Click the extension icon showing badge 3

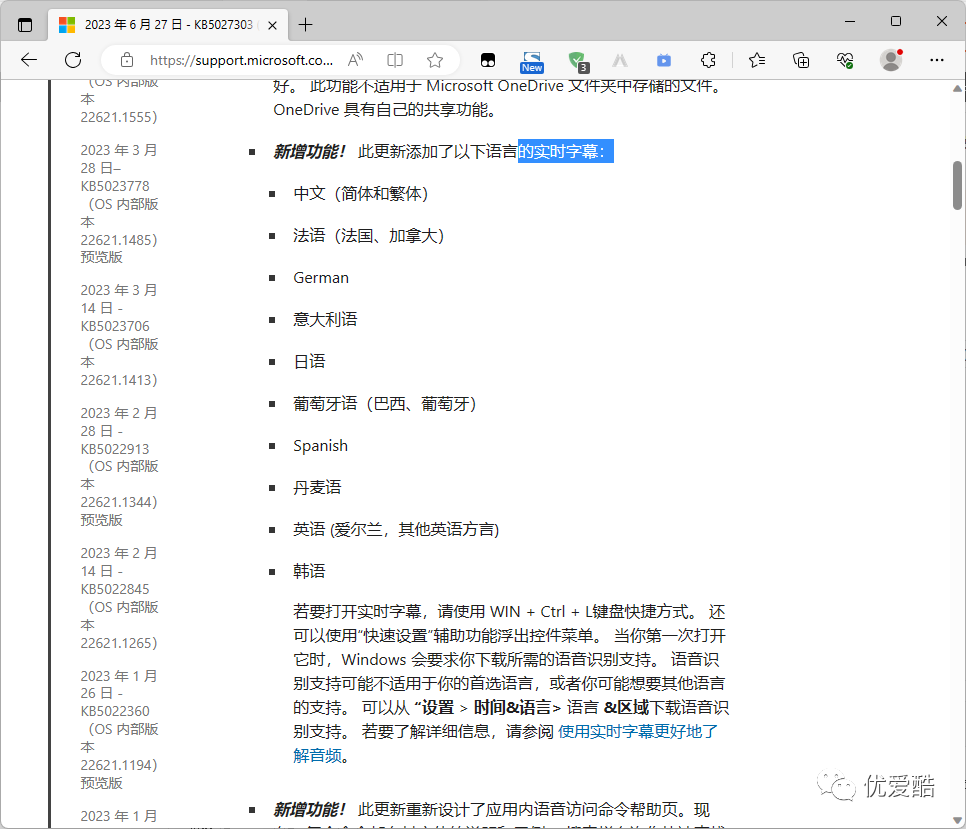(x=579, y=60)
